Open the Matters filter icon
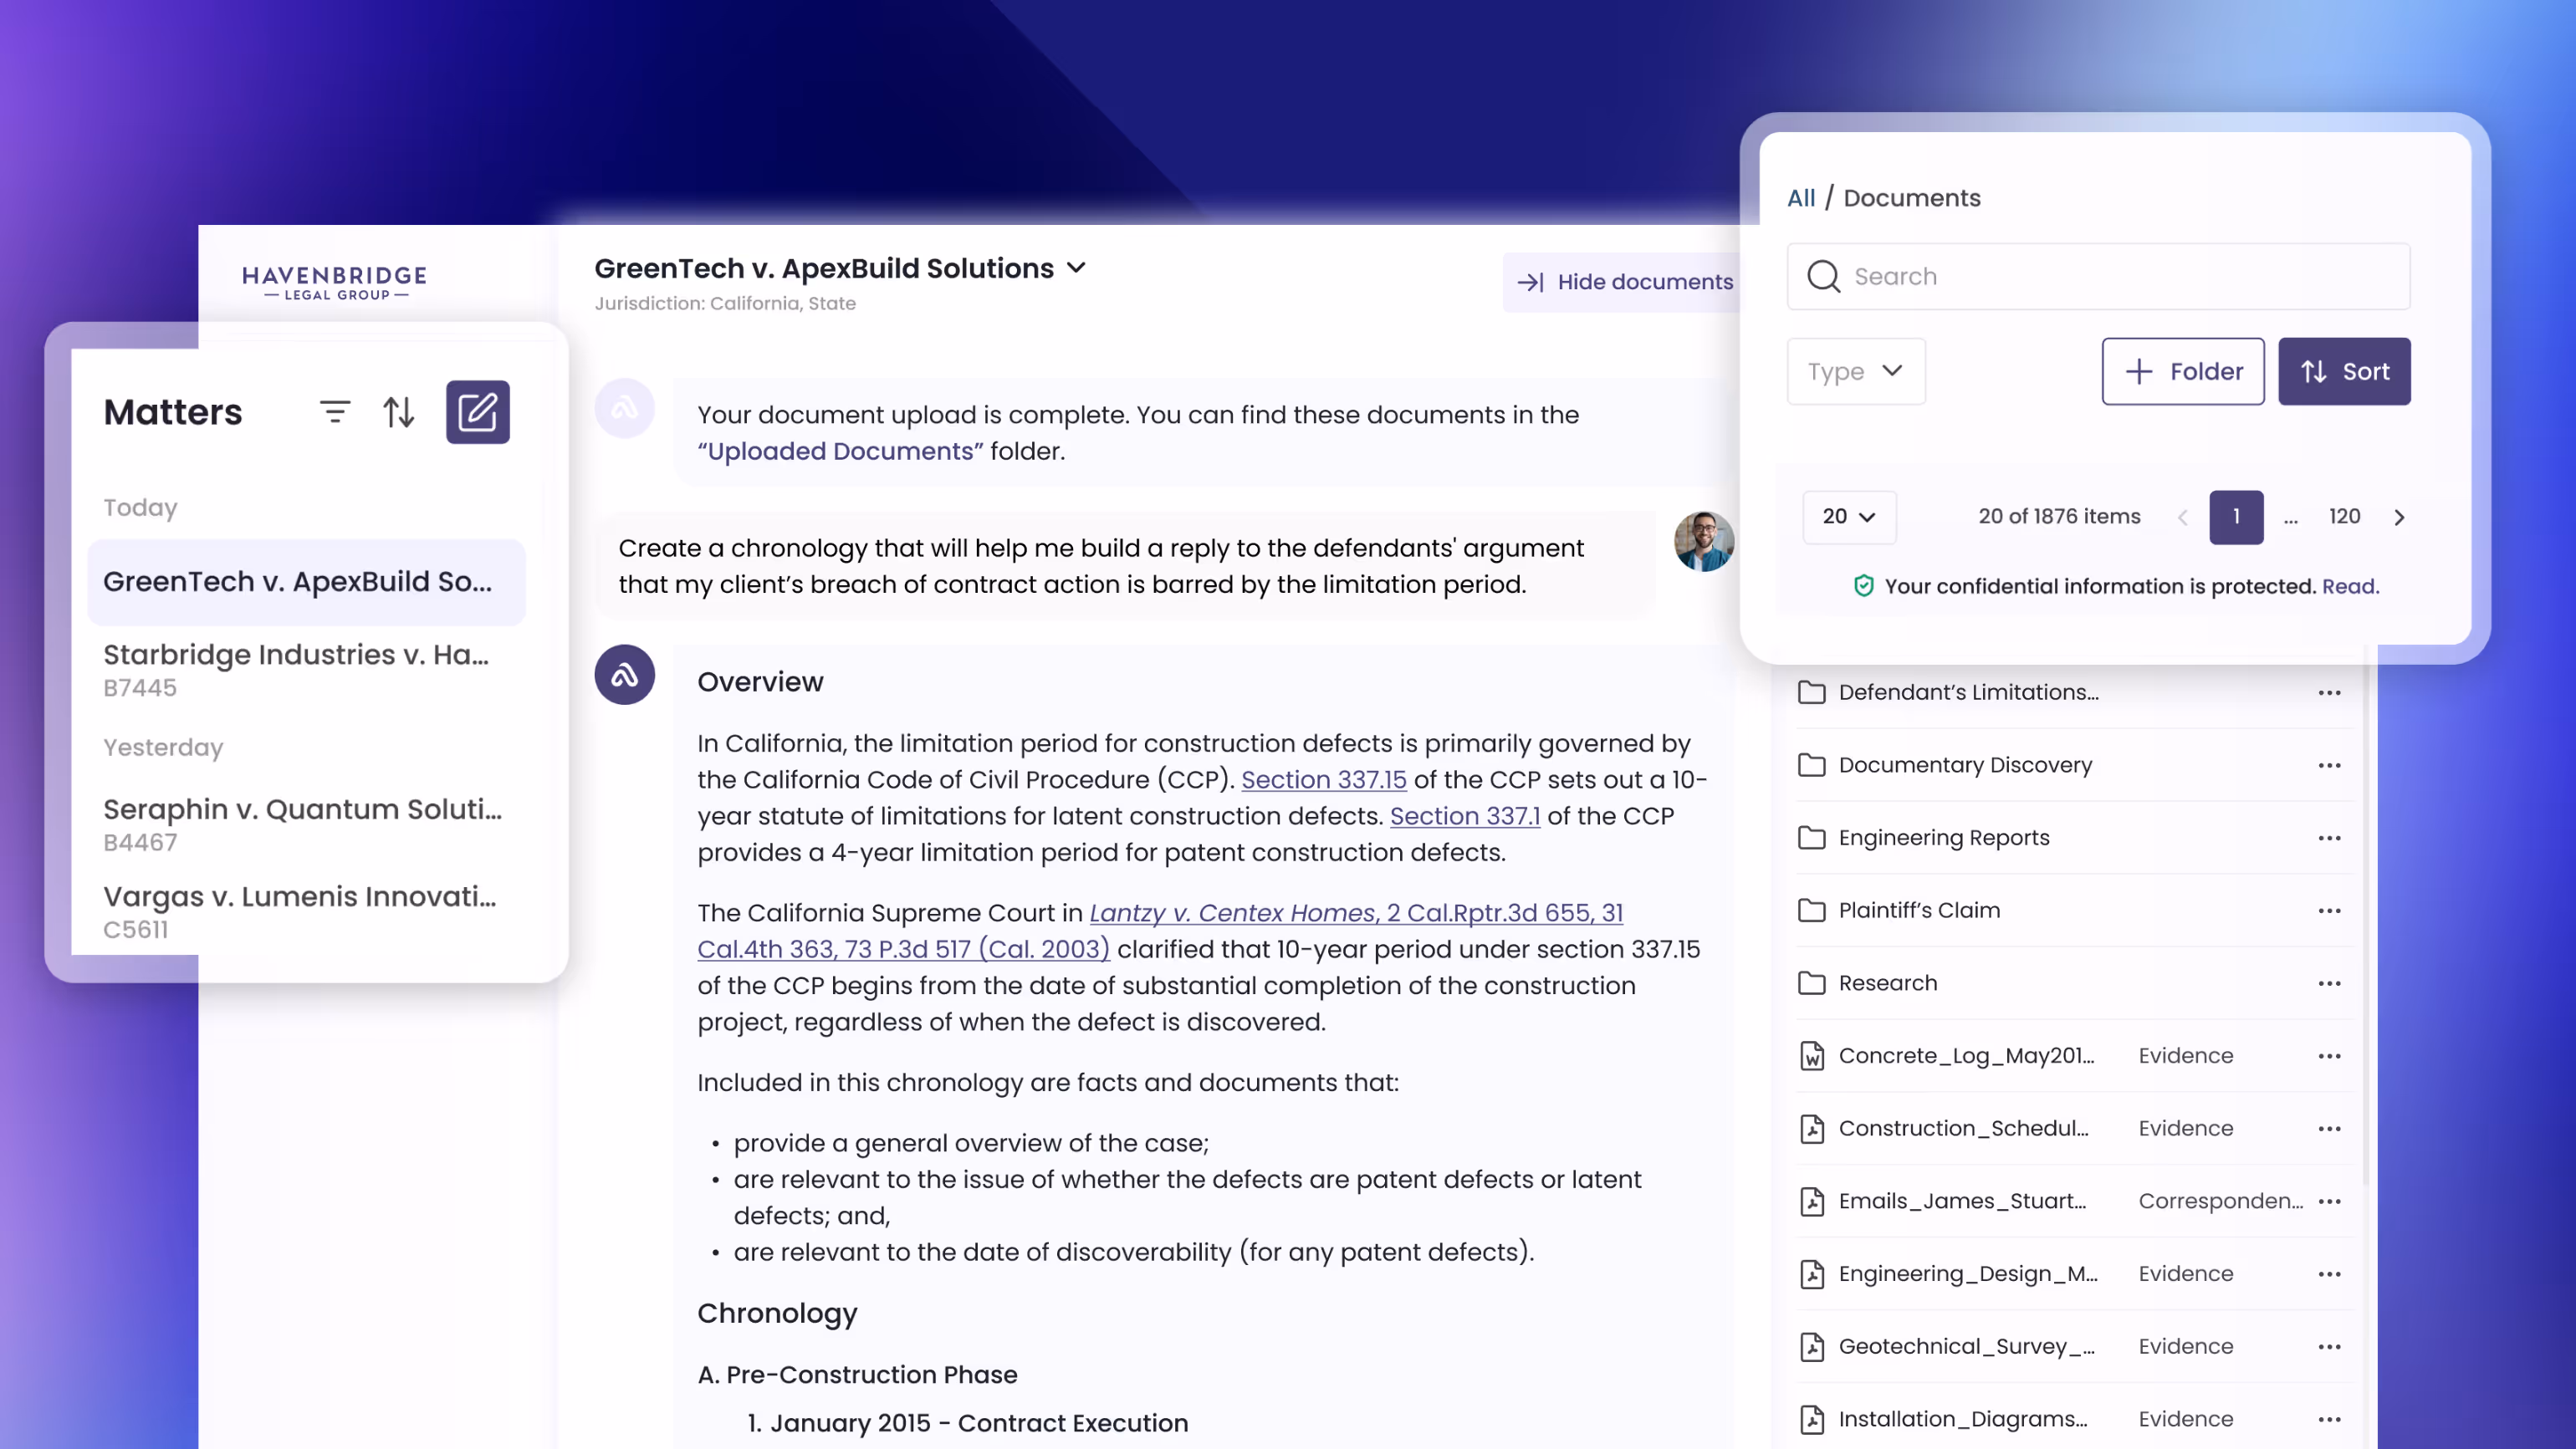Viewport: 2576px width, 1449px height. click(x=334, y=412)
